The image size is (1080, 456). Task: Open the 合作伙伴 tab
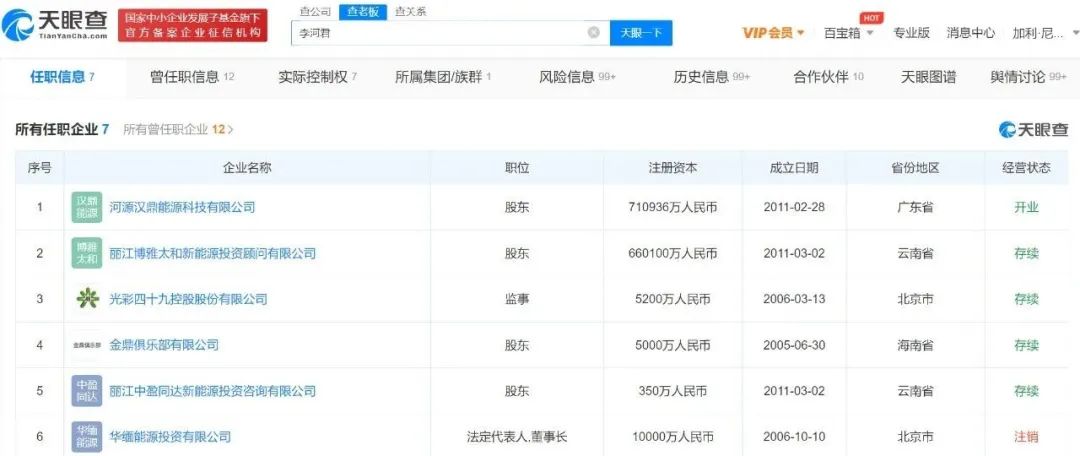click(x=828, y=77)
